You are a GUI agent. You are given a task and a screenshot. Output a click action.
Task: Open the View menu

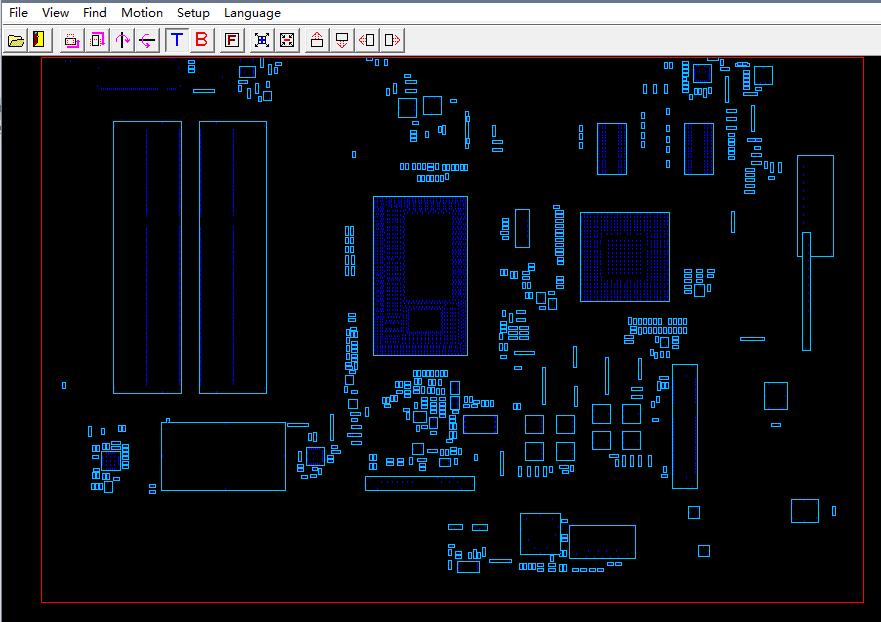click(55, 12)
